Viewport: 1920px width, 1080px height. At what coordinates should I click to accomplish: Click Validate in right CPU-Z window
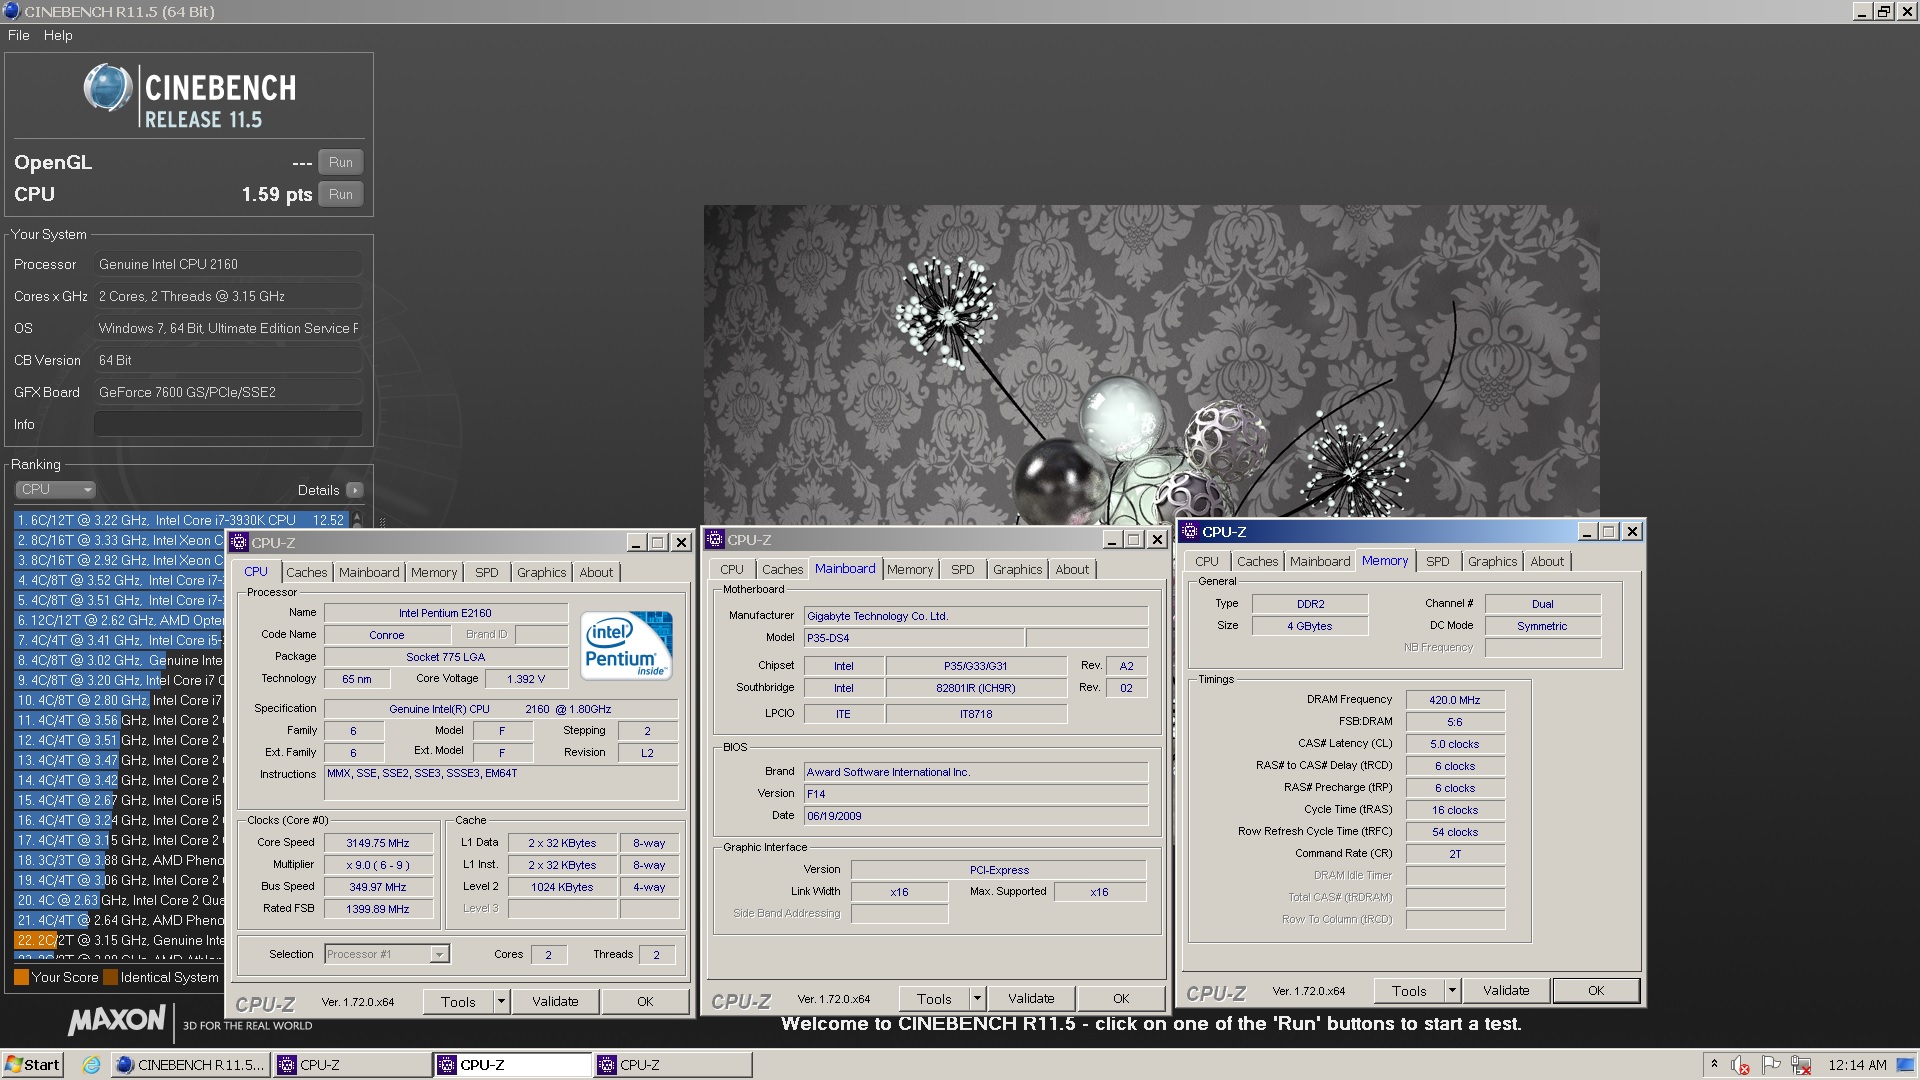[x=1506, y=990]
